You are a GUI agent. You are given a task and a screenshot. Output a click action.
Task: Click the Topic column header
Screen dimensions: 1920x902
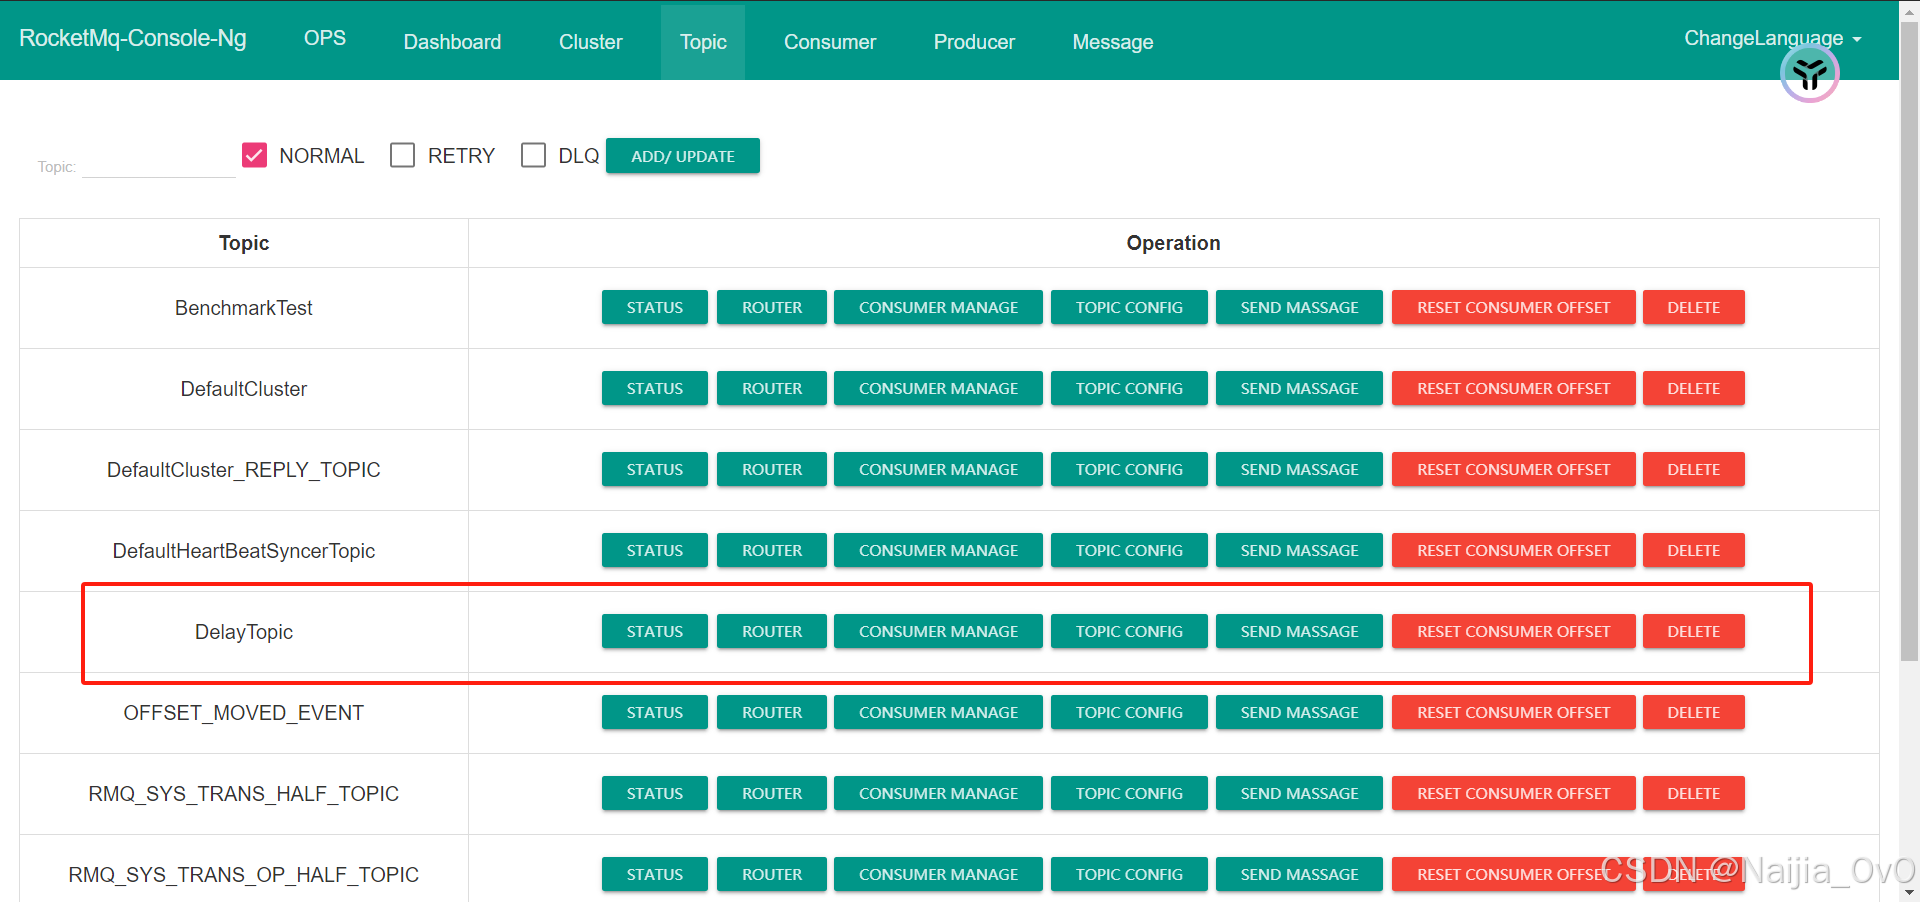244,243
